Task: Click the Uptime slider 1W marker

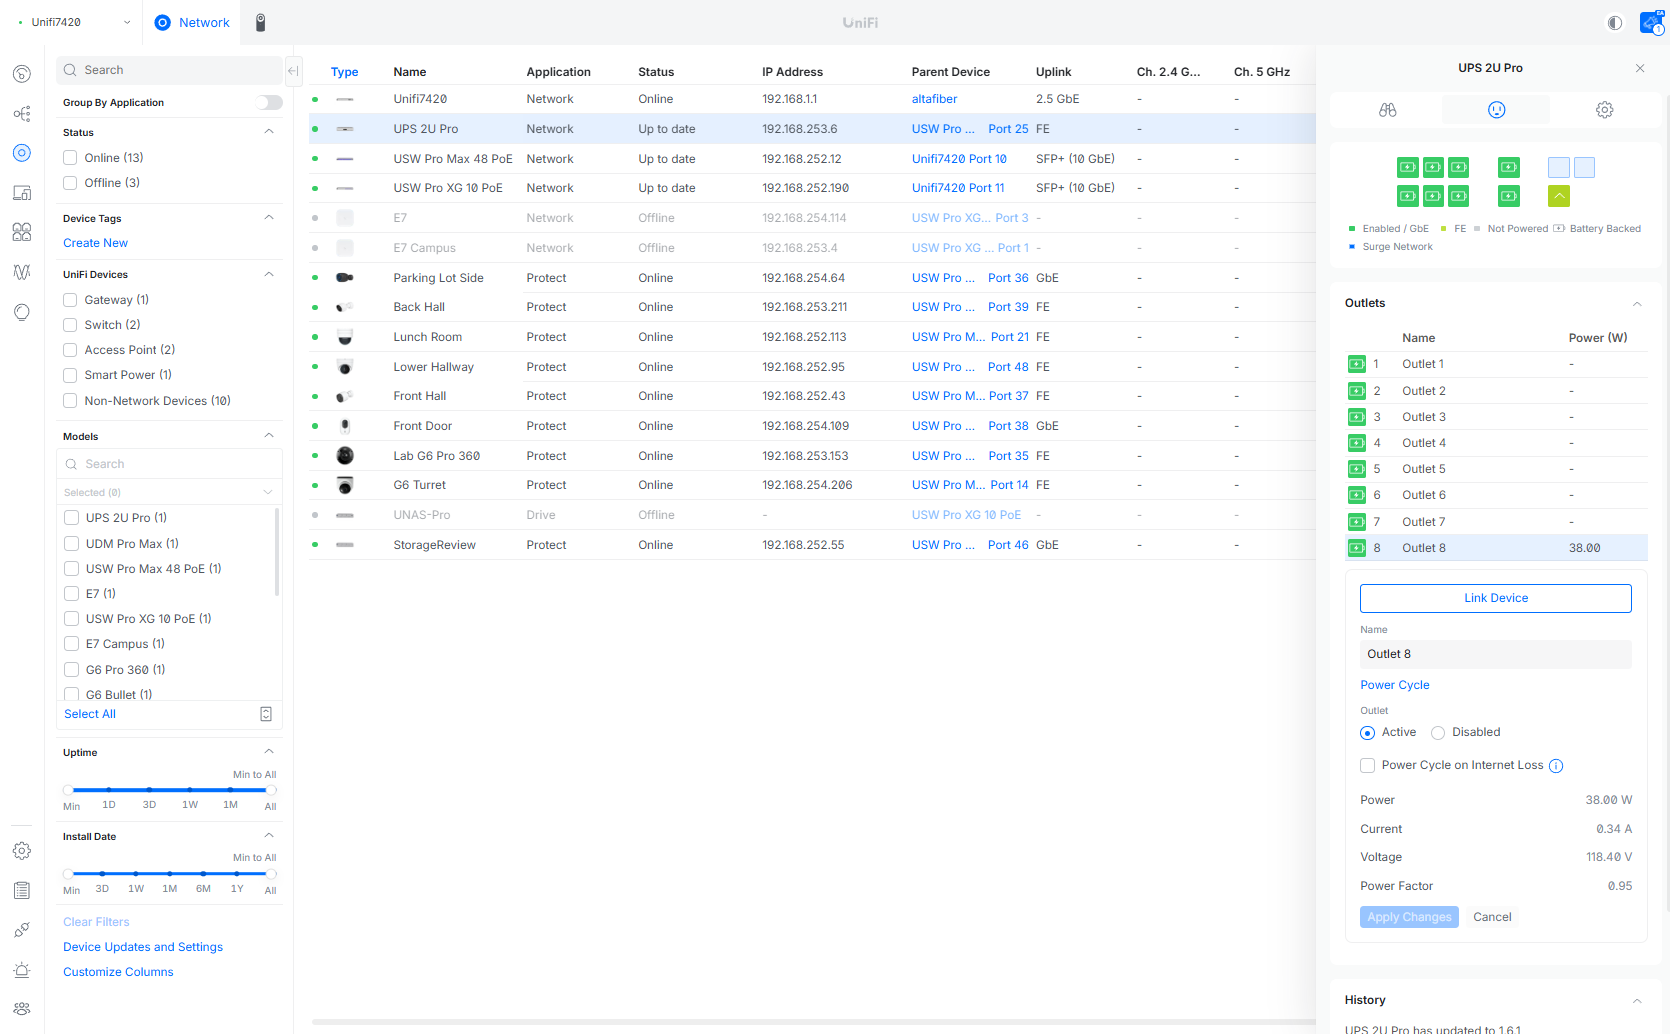Action: [190, 790]
